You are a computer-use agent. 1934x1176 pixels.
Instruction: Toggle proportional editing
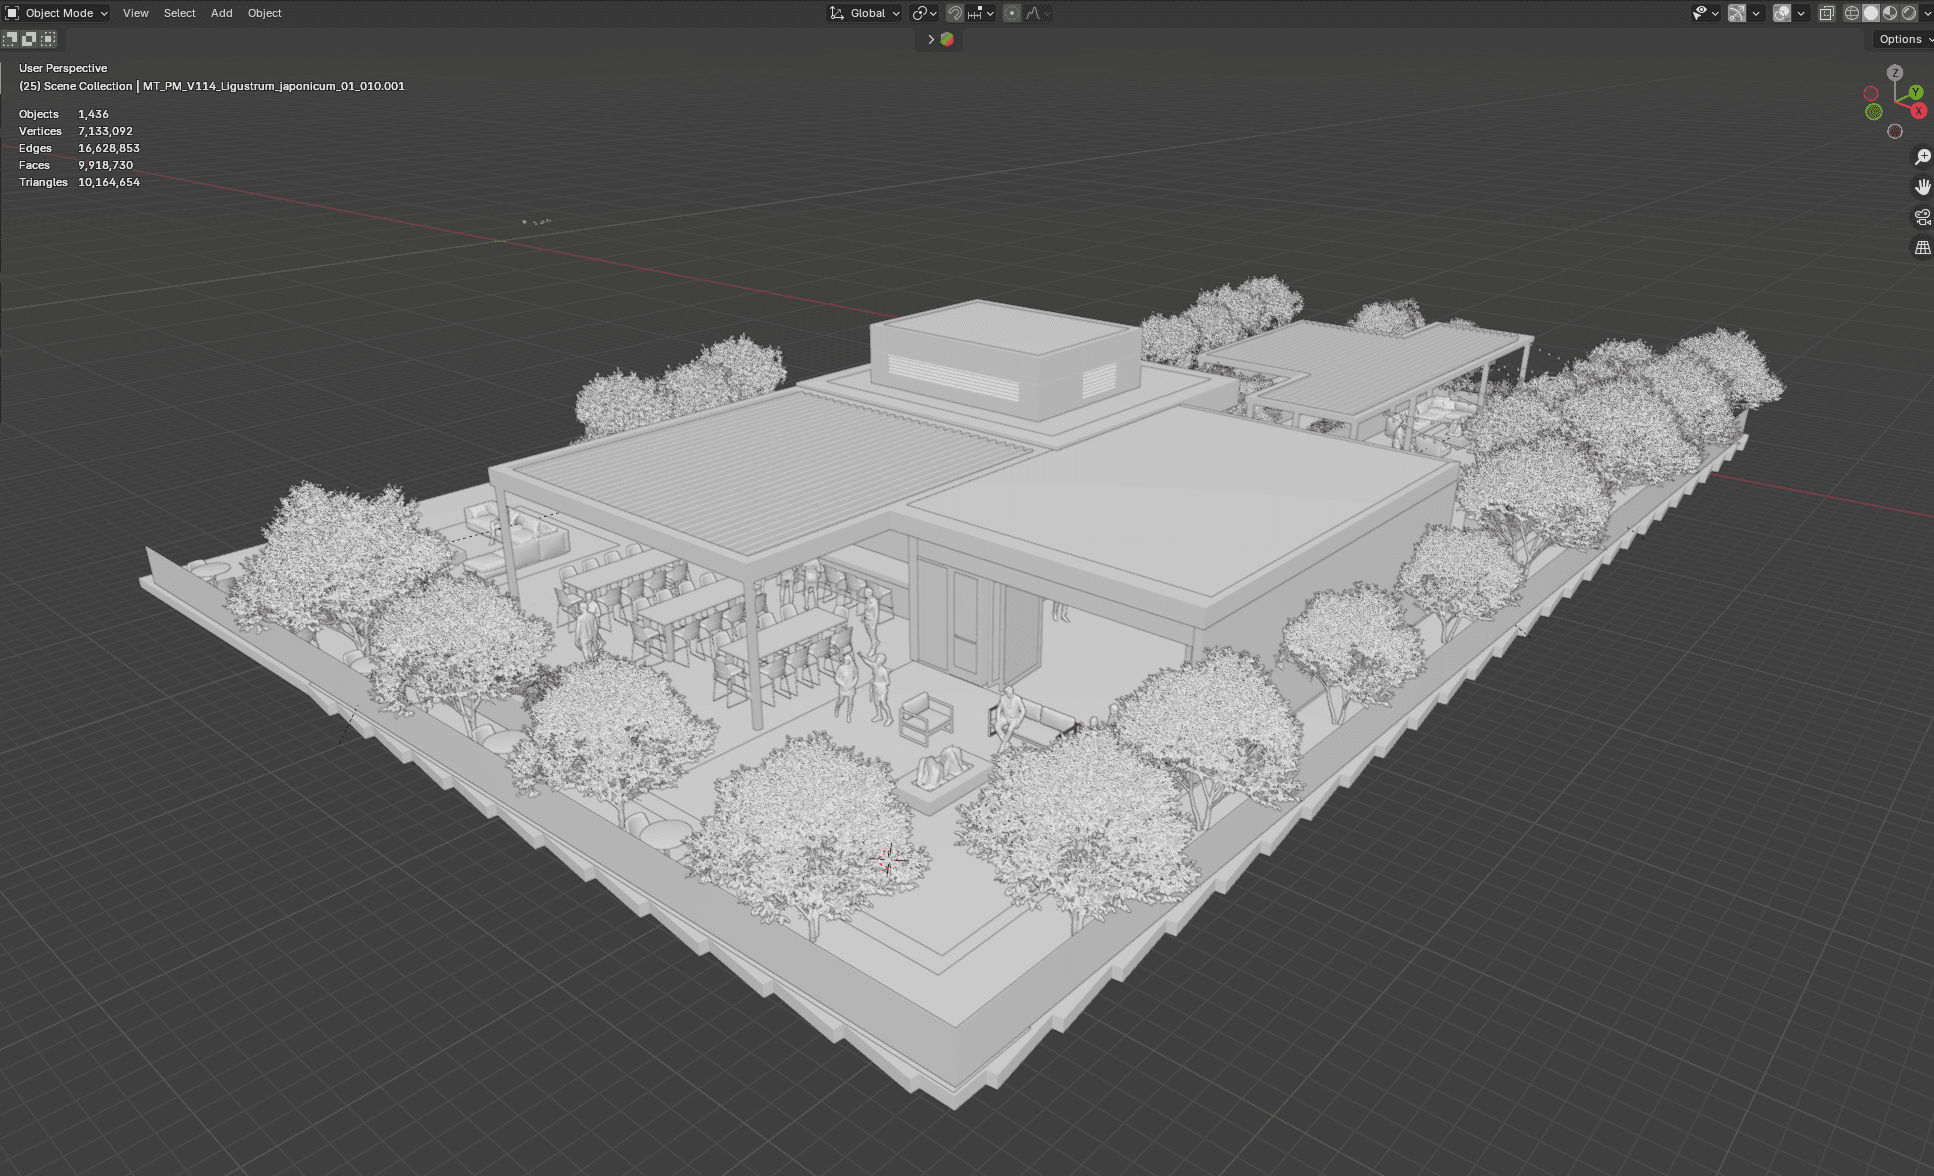[1012, 13]
